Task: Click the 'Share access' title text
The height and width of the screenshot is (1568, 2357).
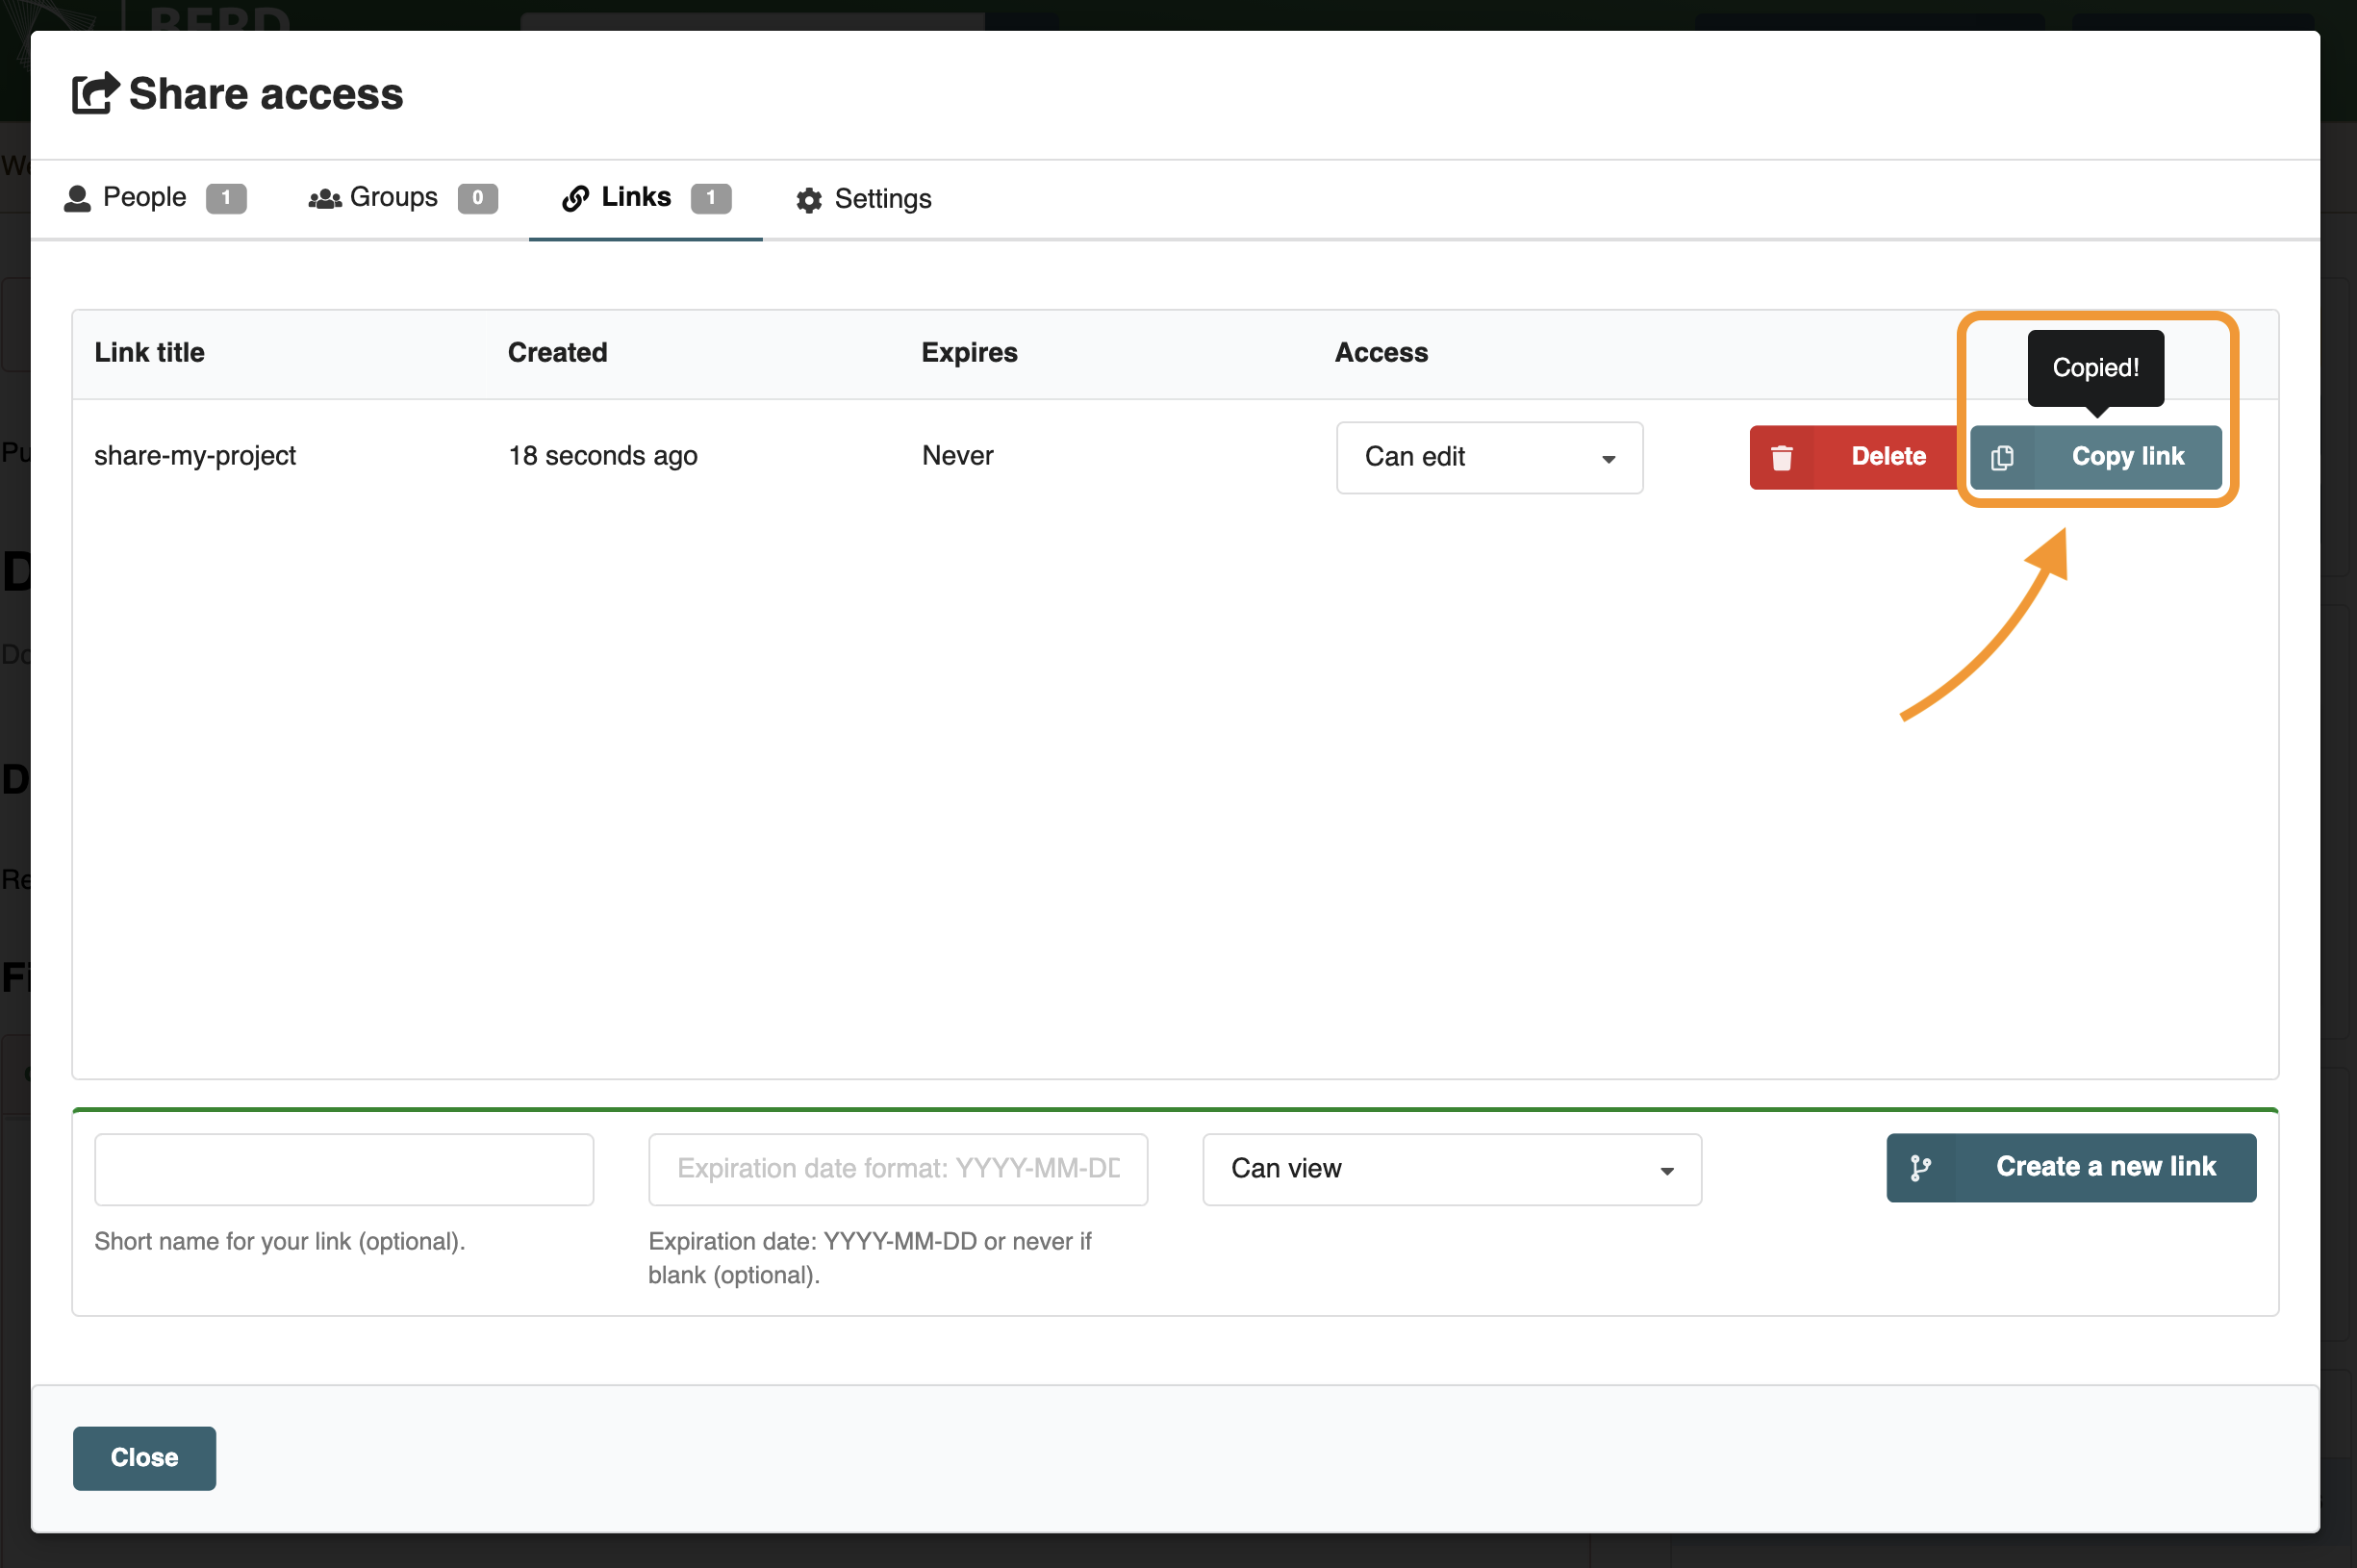Action: [x=266, y=94]
